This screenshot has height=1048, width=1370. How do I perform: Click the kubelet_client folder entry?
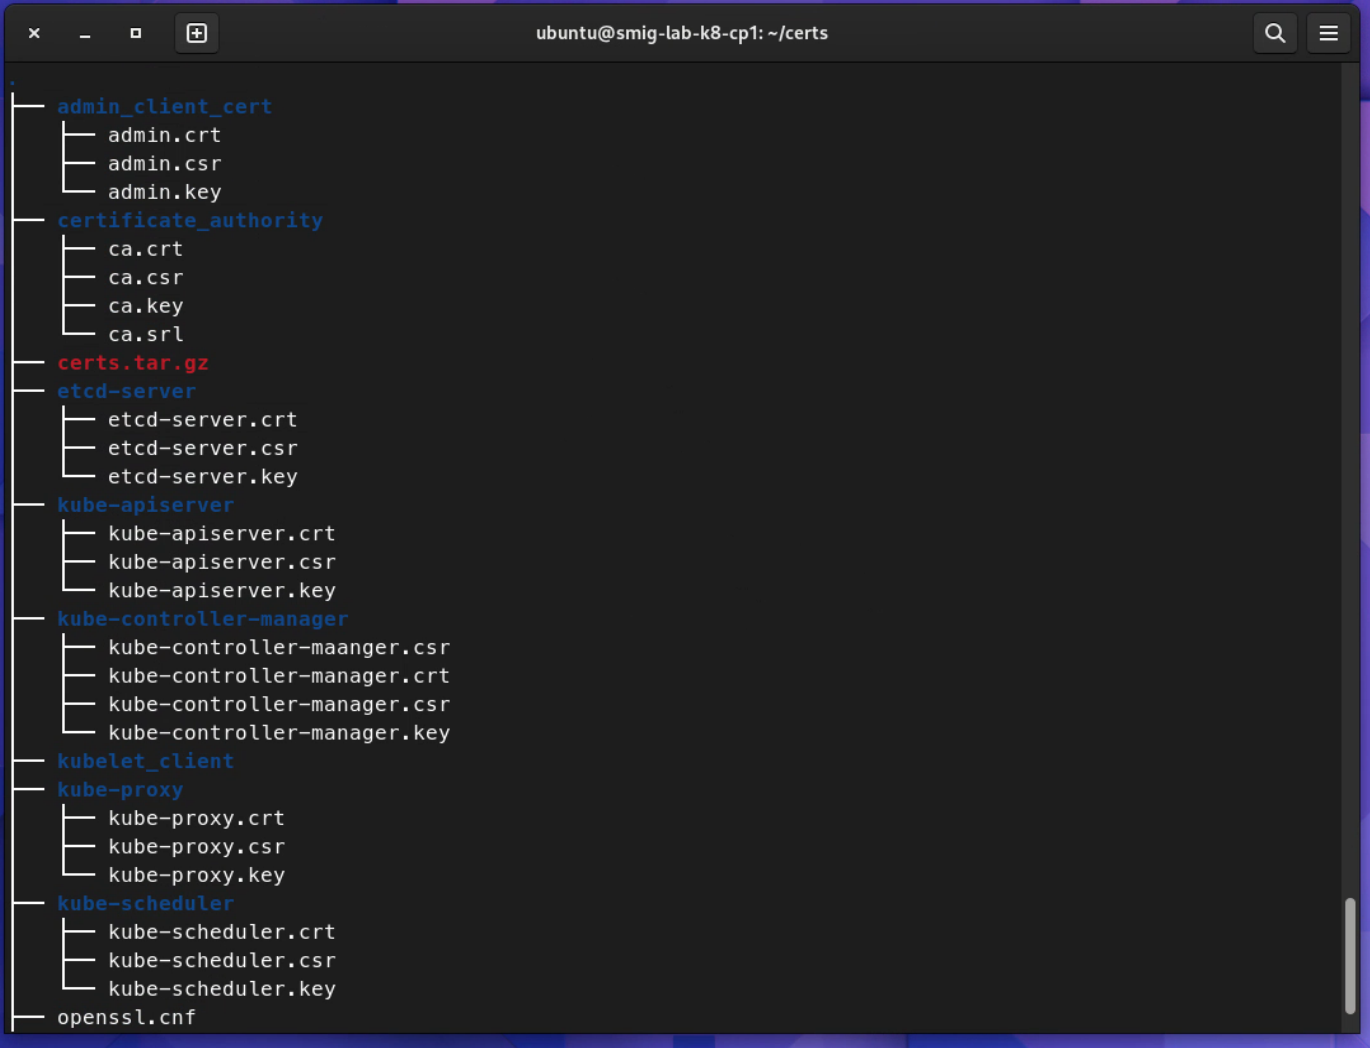(146, 761)
